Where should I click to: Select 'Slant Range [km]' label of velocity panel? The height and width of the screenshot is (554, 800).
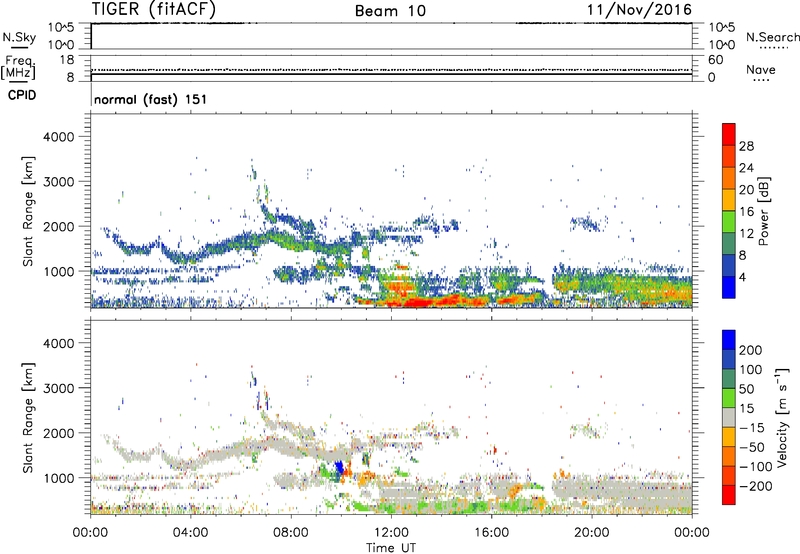[28, 417]
